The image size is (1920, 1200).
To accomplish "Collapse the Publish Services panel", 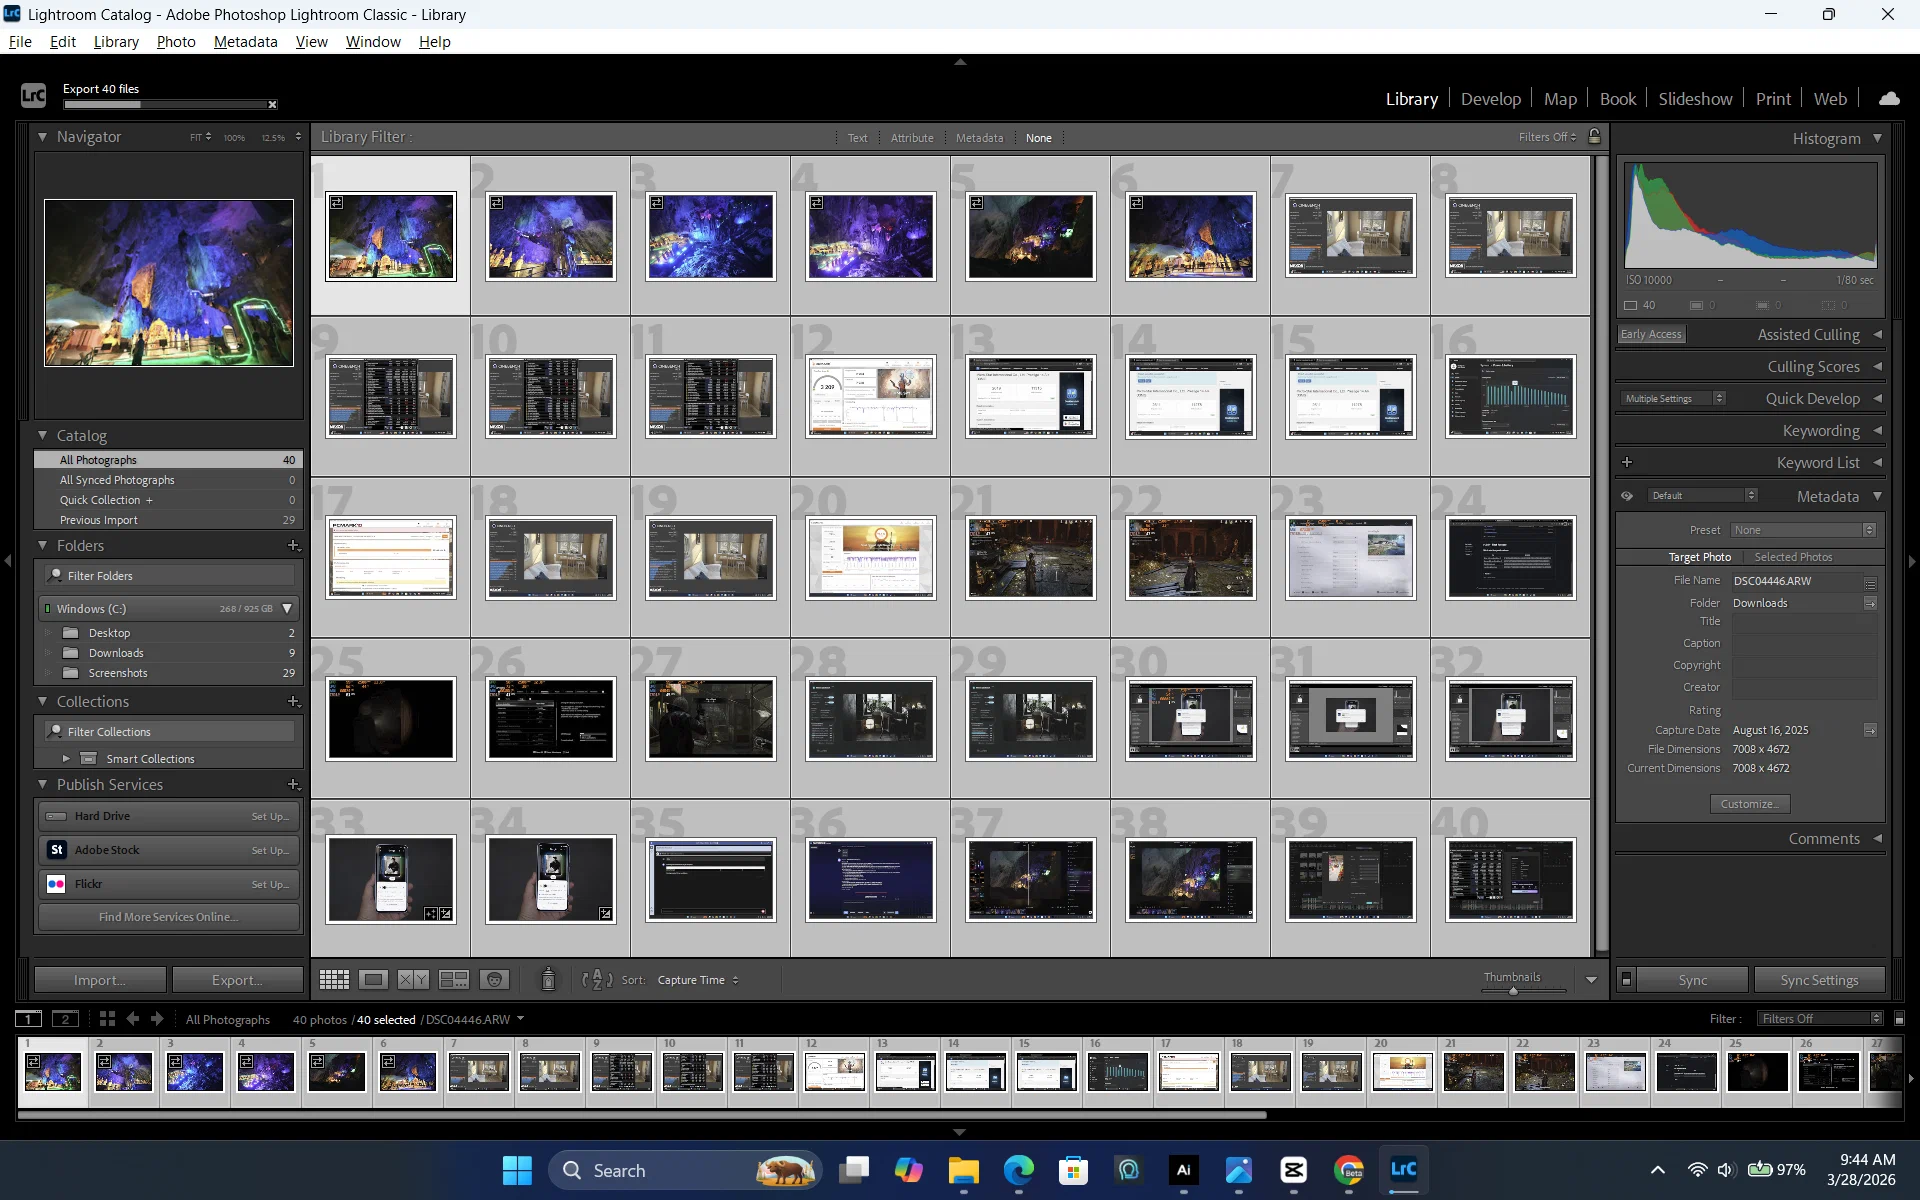I will tap(42, 784).
